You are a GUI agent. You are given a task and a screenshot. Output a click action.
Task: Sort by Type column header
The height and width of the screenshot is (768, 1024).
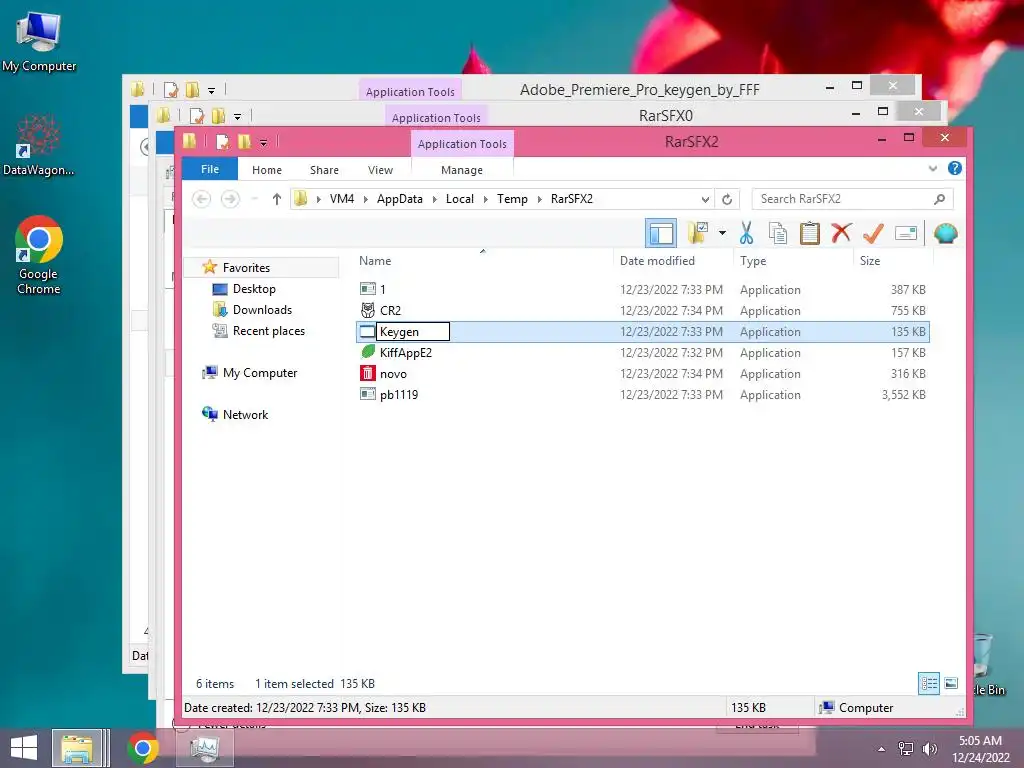pyautogui.click(x=752, y=261)
